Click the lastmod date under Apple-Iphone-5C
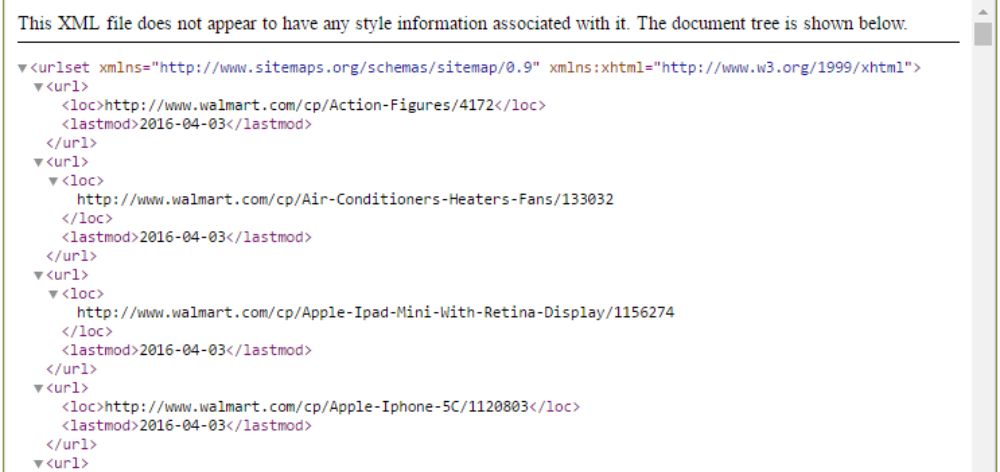 (182, 425)
